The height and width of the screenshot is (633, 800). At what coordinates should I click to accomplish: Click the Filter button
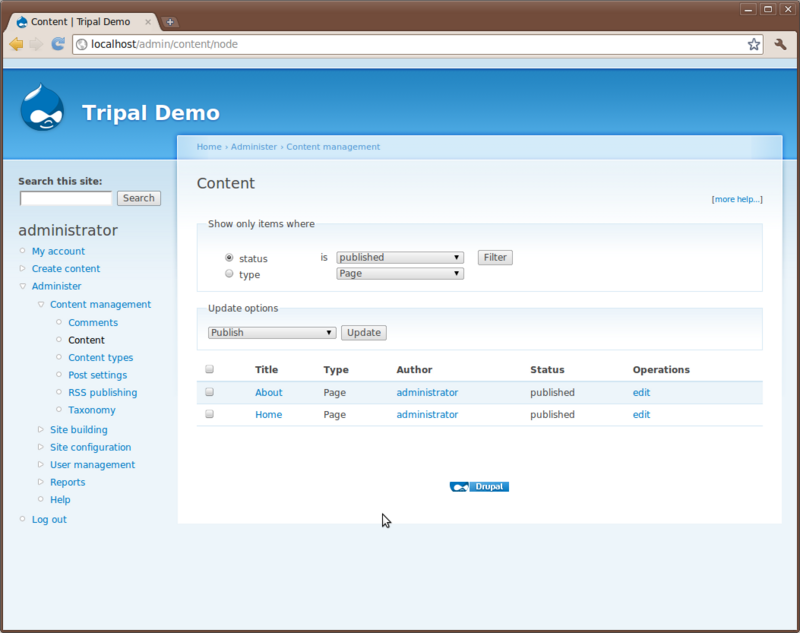[495, 258]
